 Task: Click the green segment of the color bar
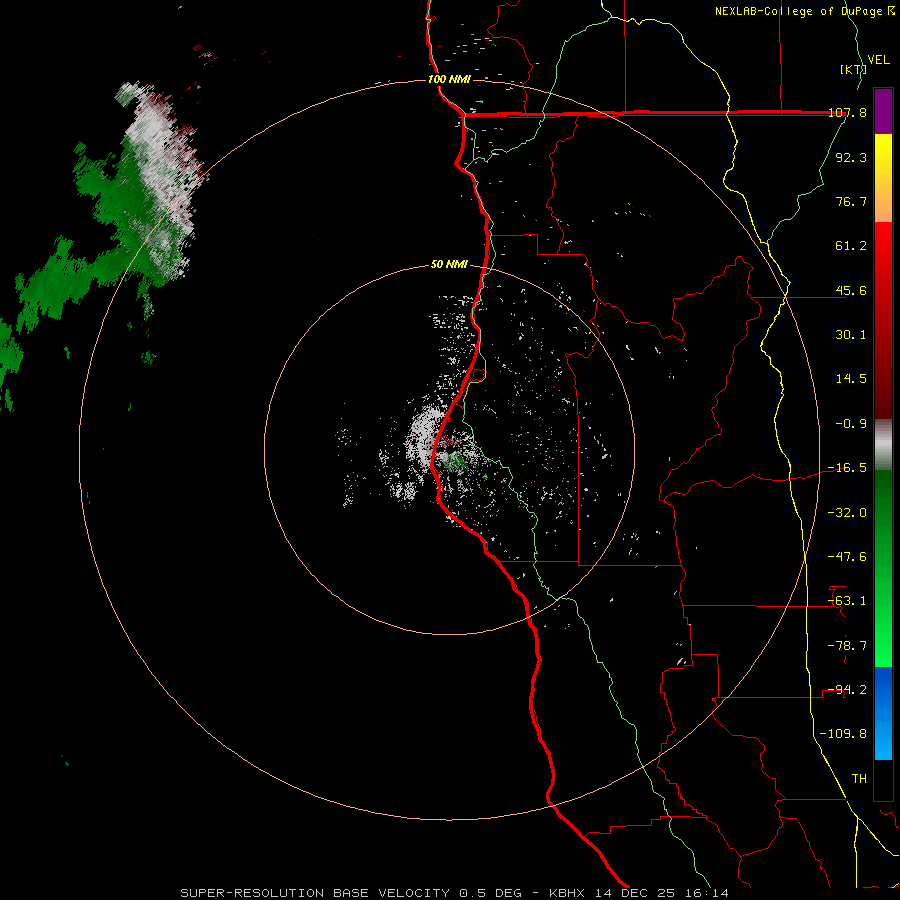click(883, 568)
